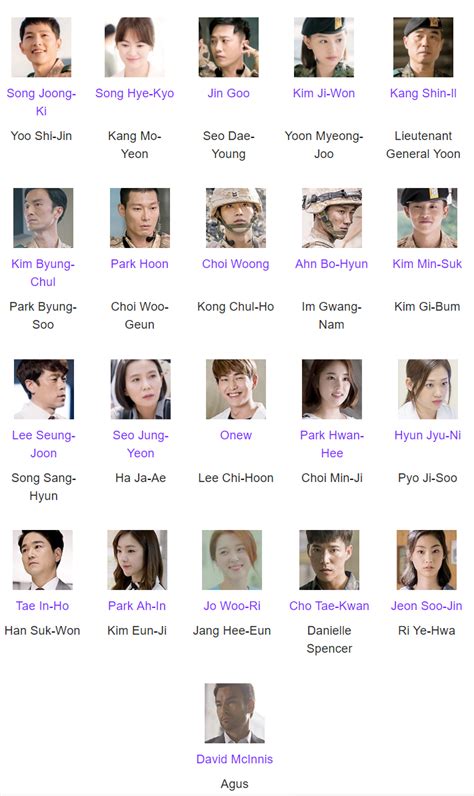Open the photo above Jo Woo-Ri

pyautogui.click(x=232, y=560)
